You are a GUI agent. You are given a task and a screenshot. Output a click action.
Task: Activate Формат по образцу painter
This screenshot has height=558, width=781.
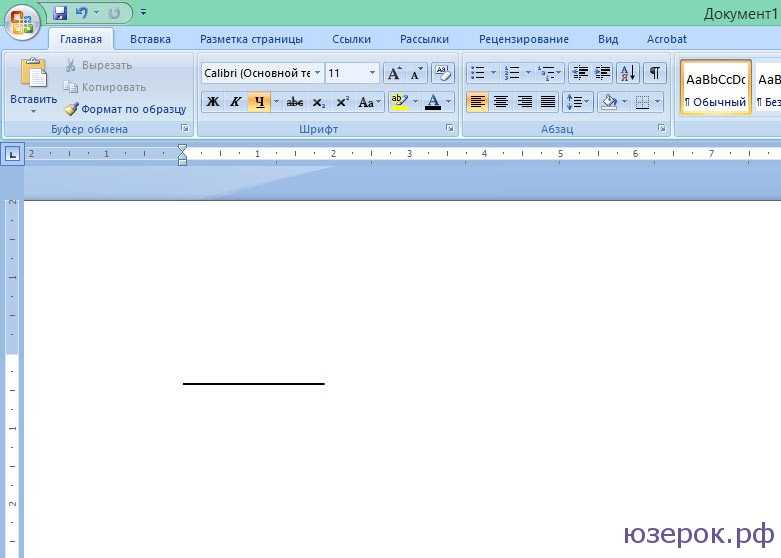click(126, 109)
